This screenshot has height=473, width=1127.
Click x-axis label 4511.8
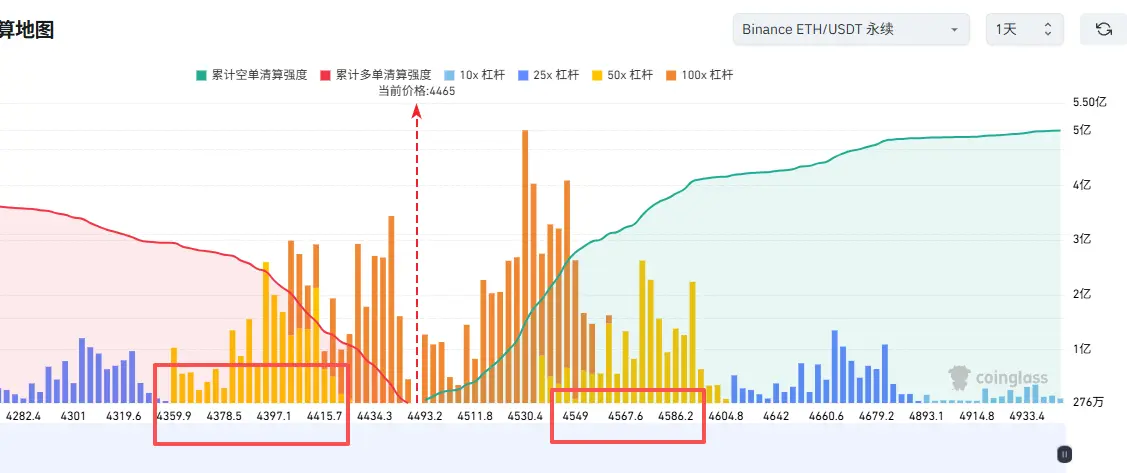click(475, 416)
